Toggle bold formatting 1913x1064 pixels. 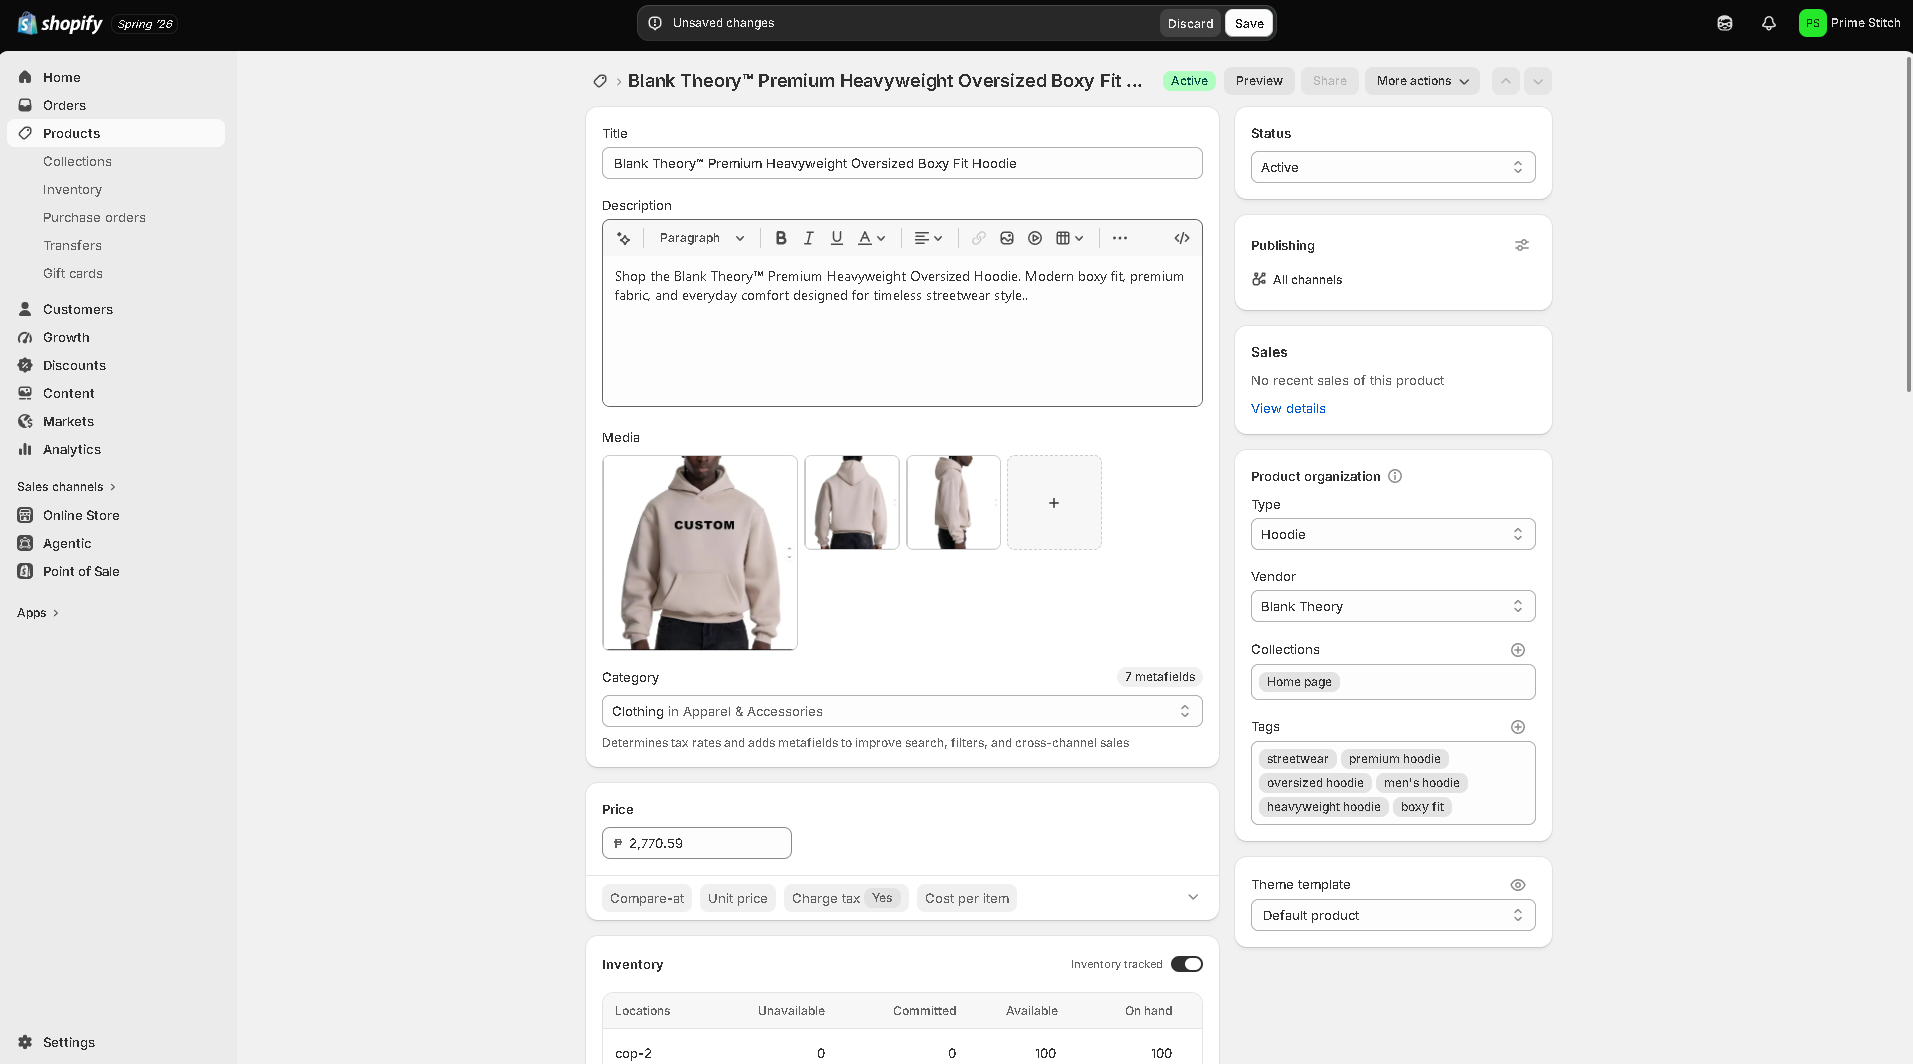pos(781,238)
